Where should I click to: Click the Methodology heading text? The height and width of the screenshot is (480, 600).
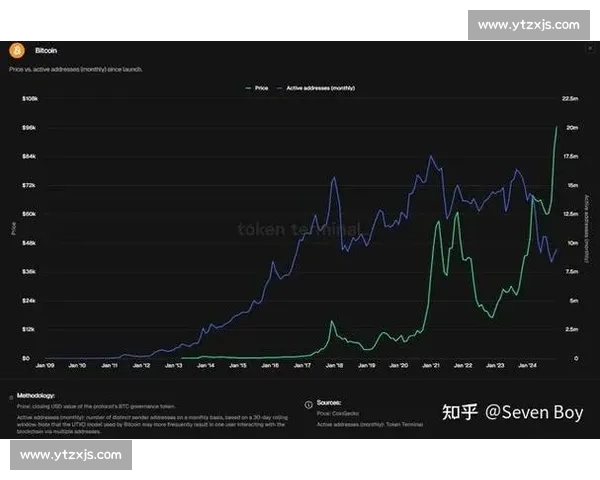coord(37,396)
